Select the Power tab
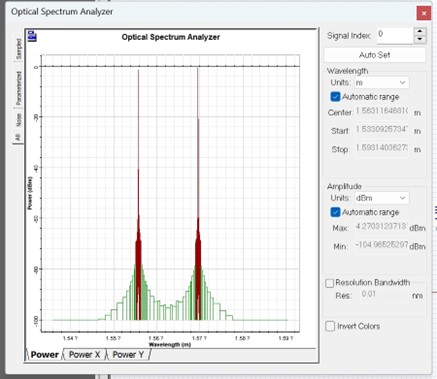Viewport: 437px width, 379px height. click(44, 355)
